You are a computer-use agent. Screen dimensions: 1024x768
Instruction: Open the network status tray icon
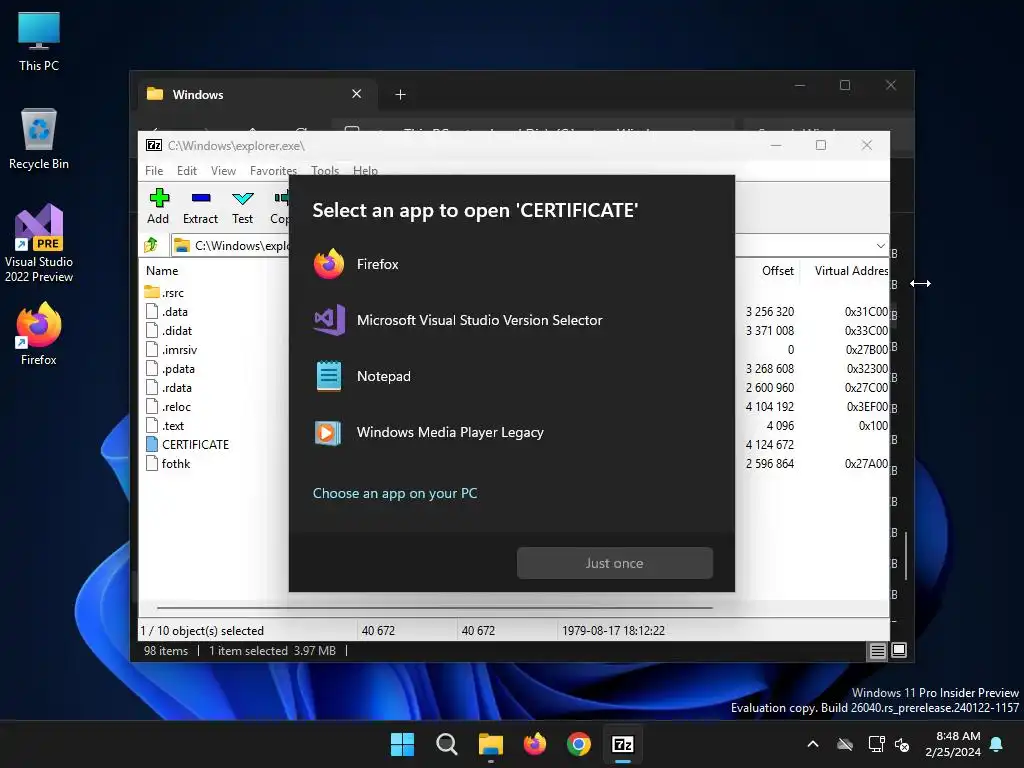876,744
